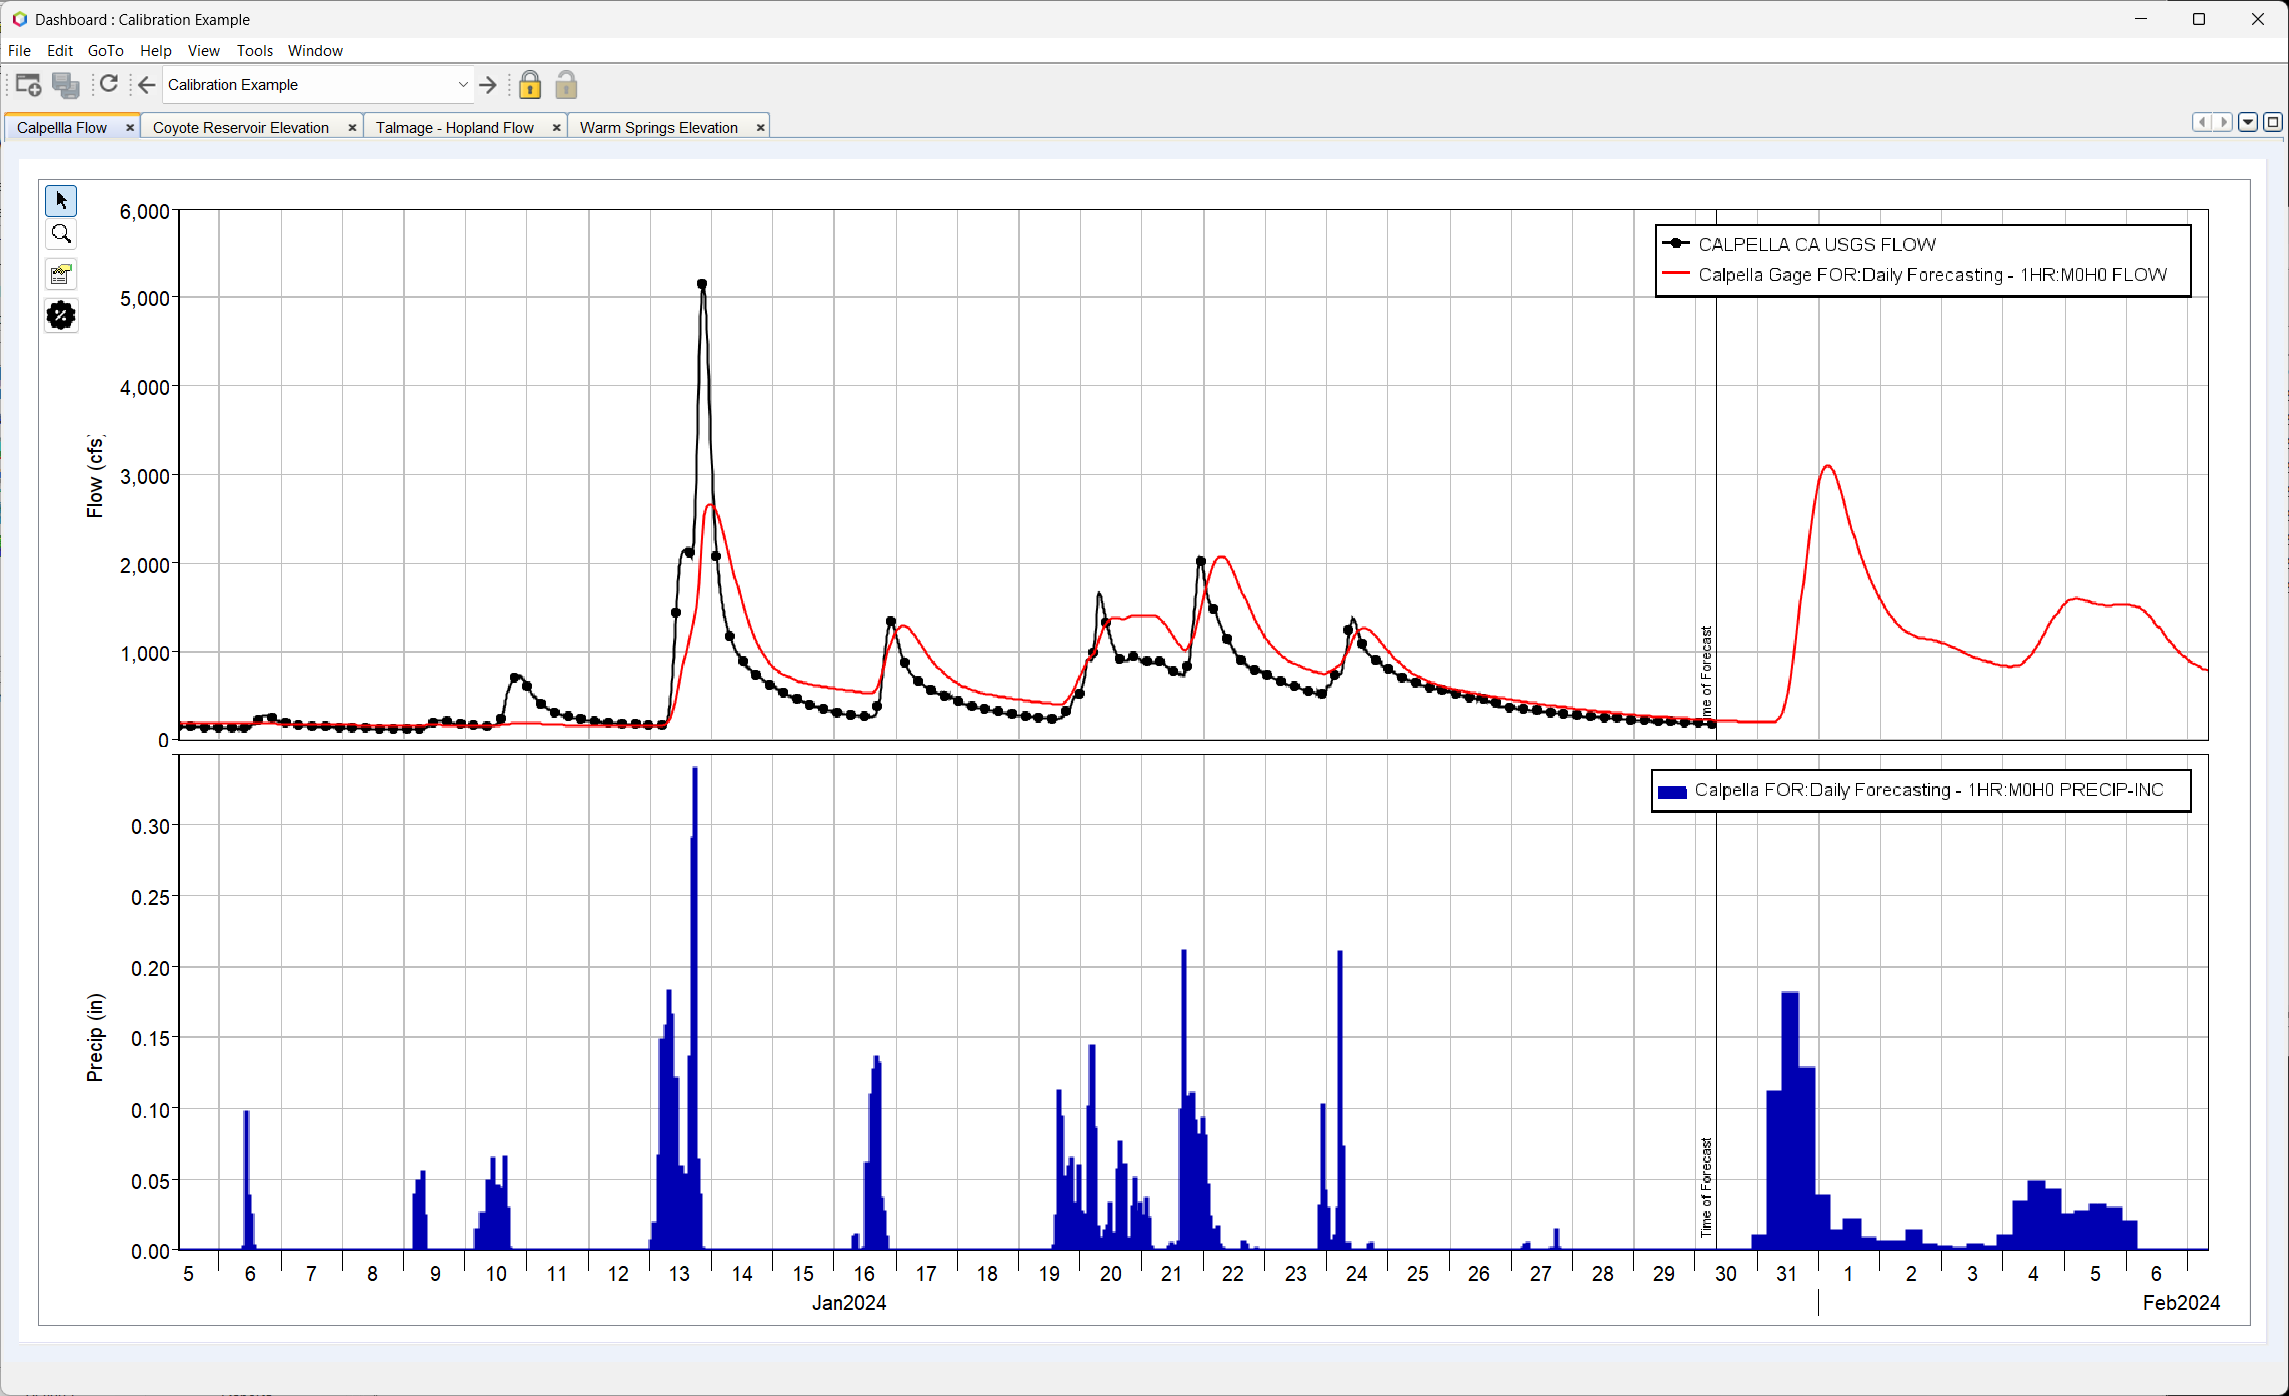Close the Talmage - Hopland Flow tab
The image size is (2289, 1396).
557,127
